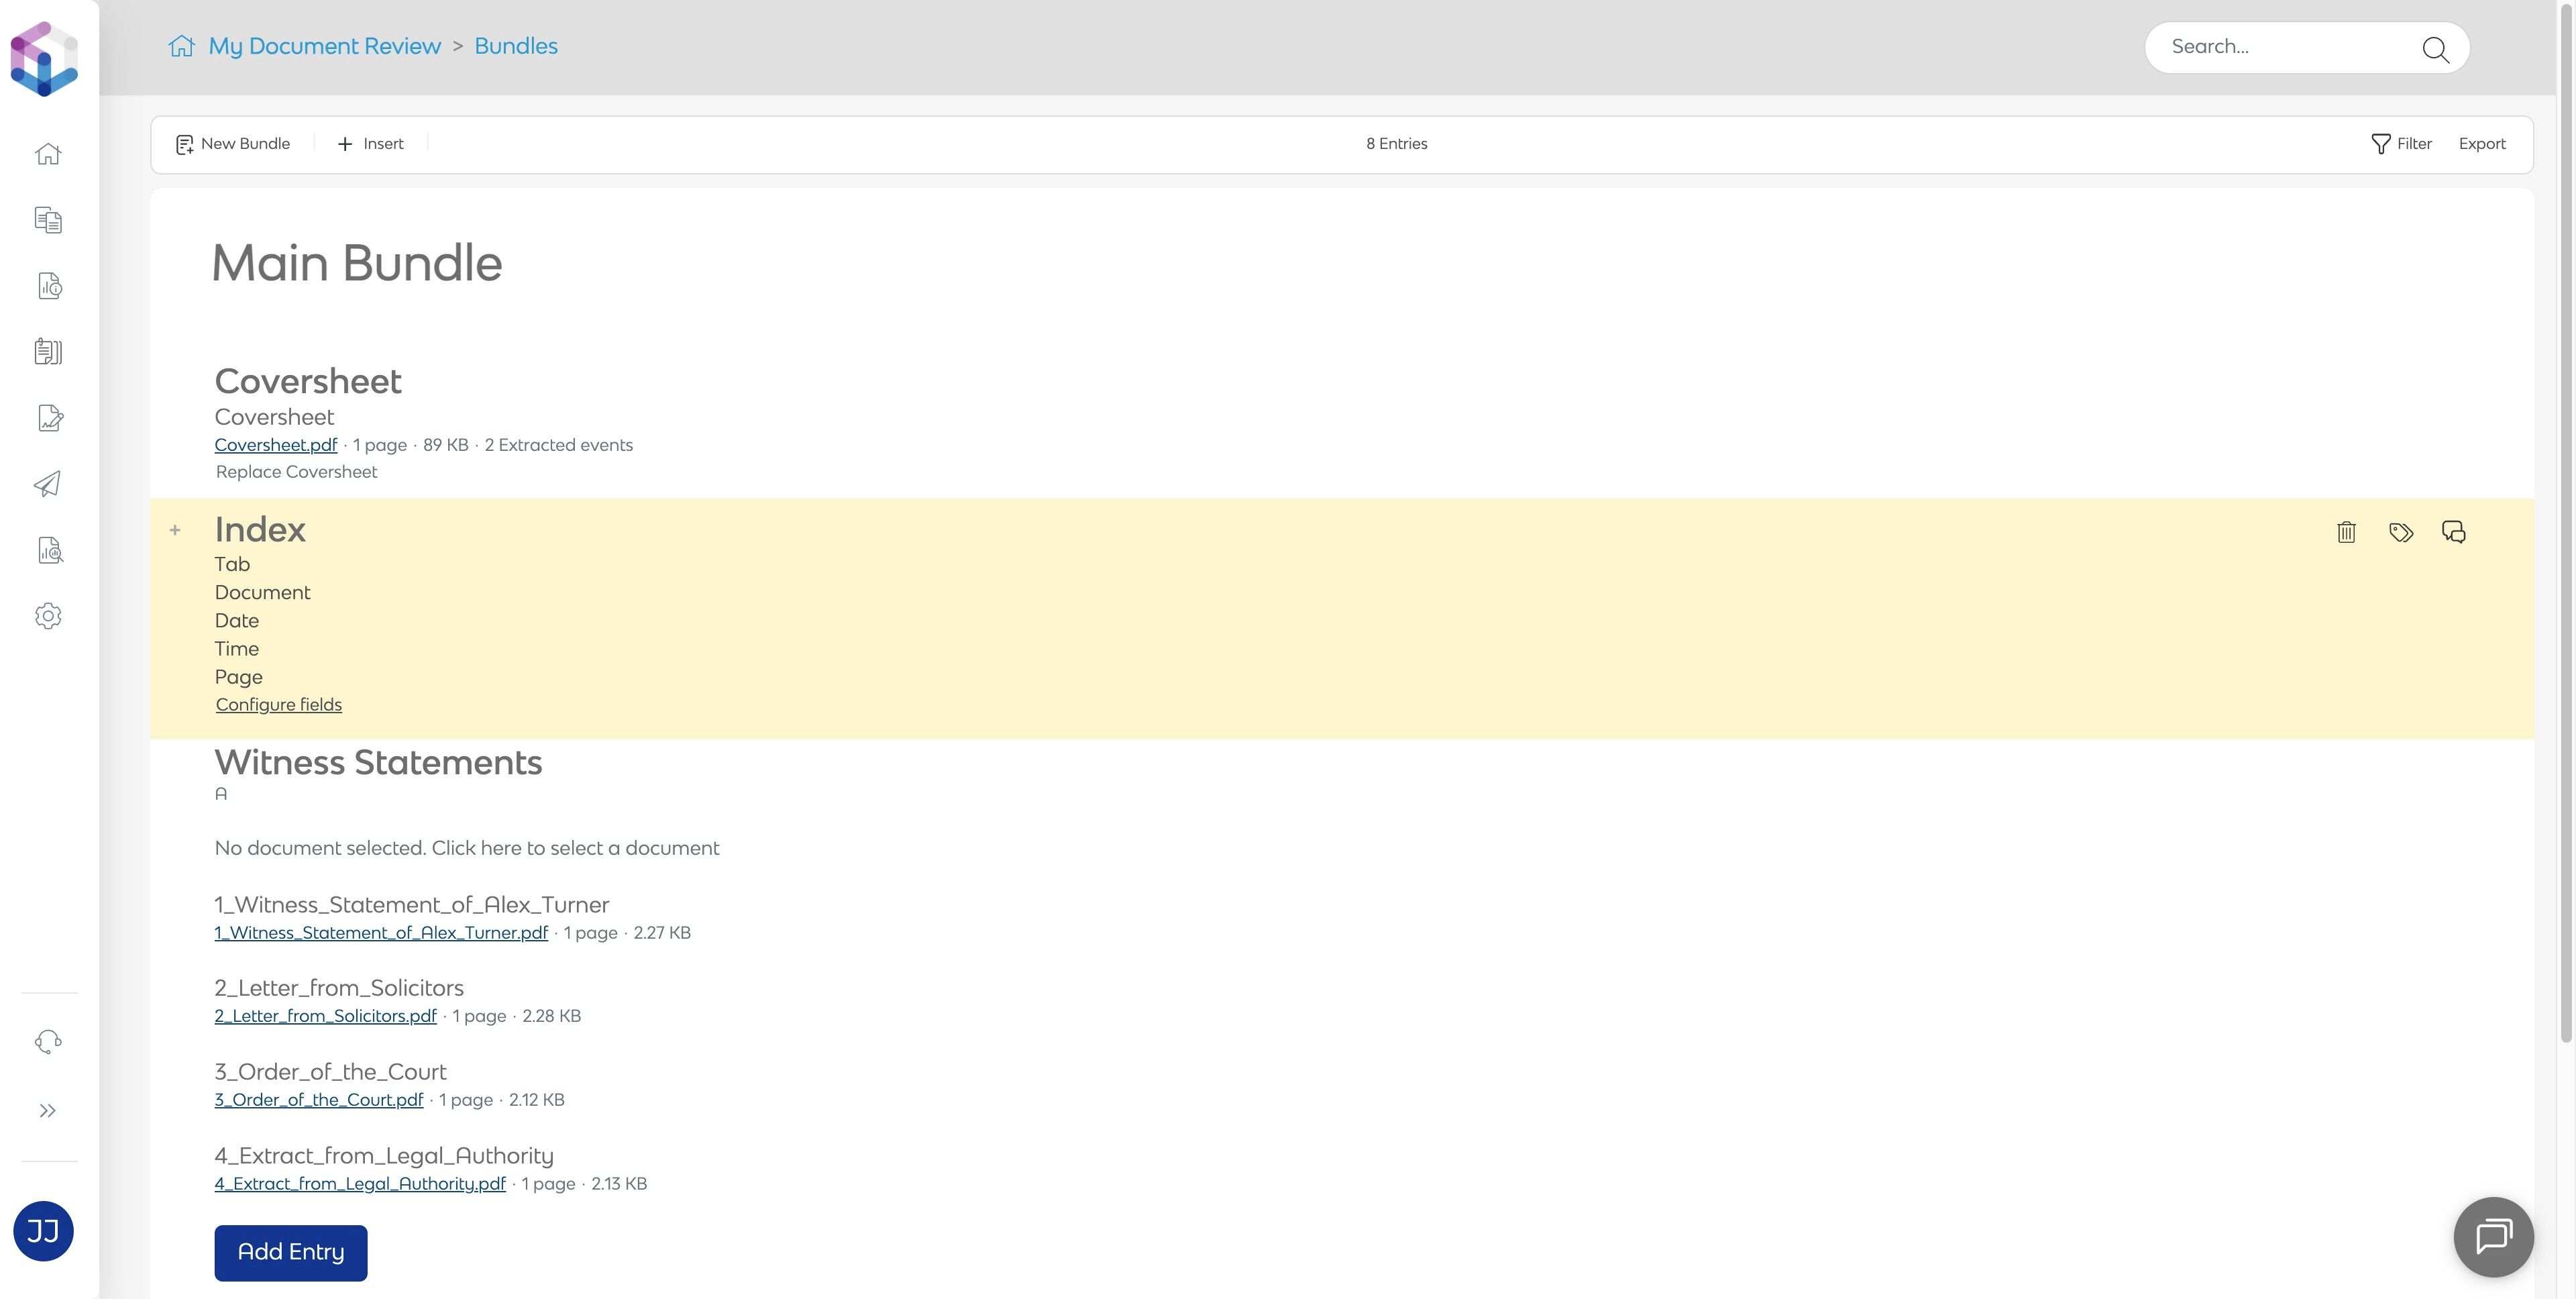Open the documents icon in the sidebar
The image size is (2576, 1299).
48,220
